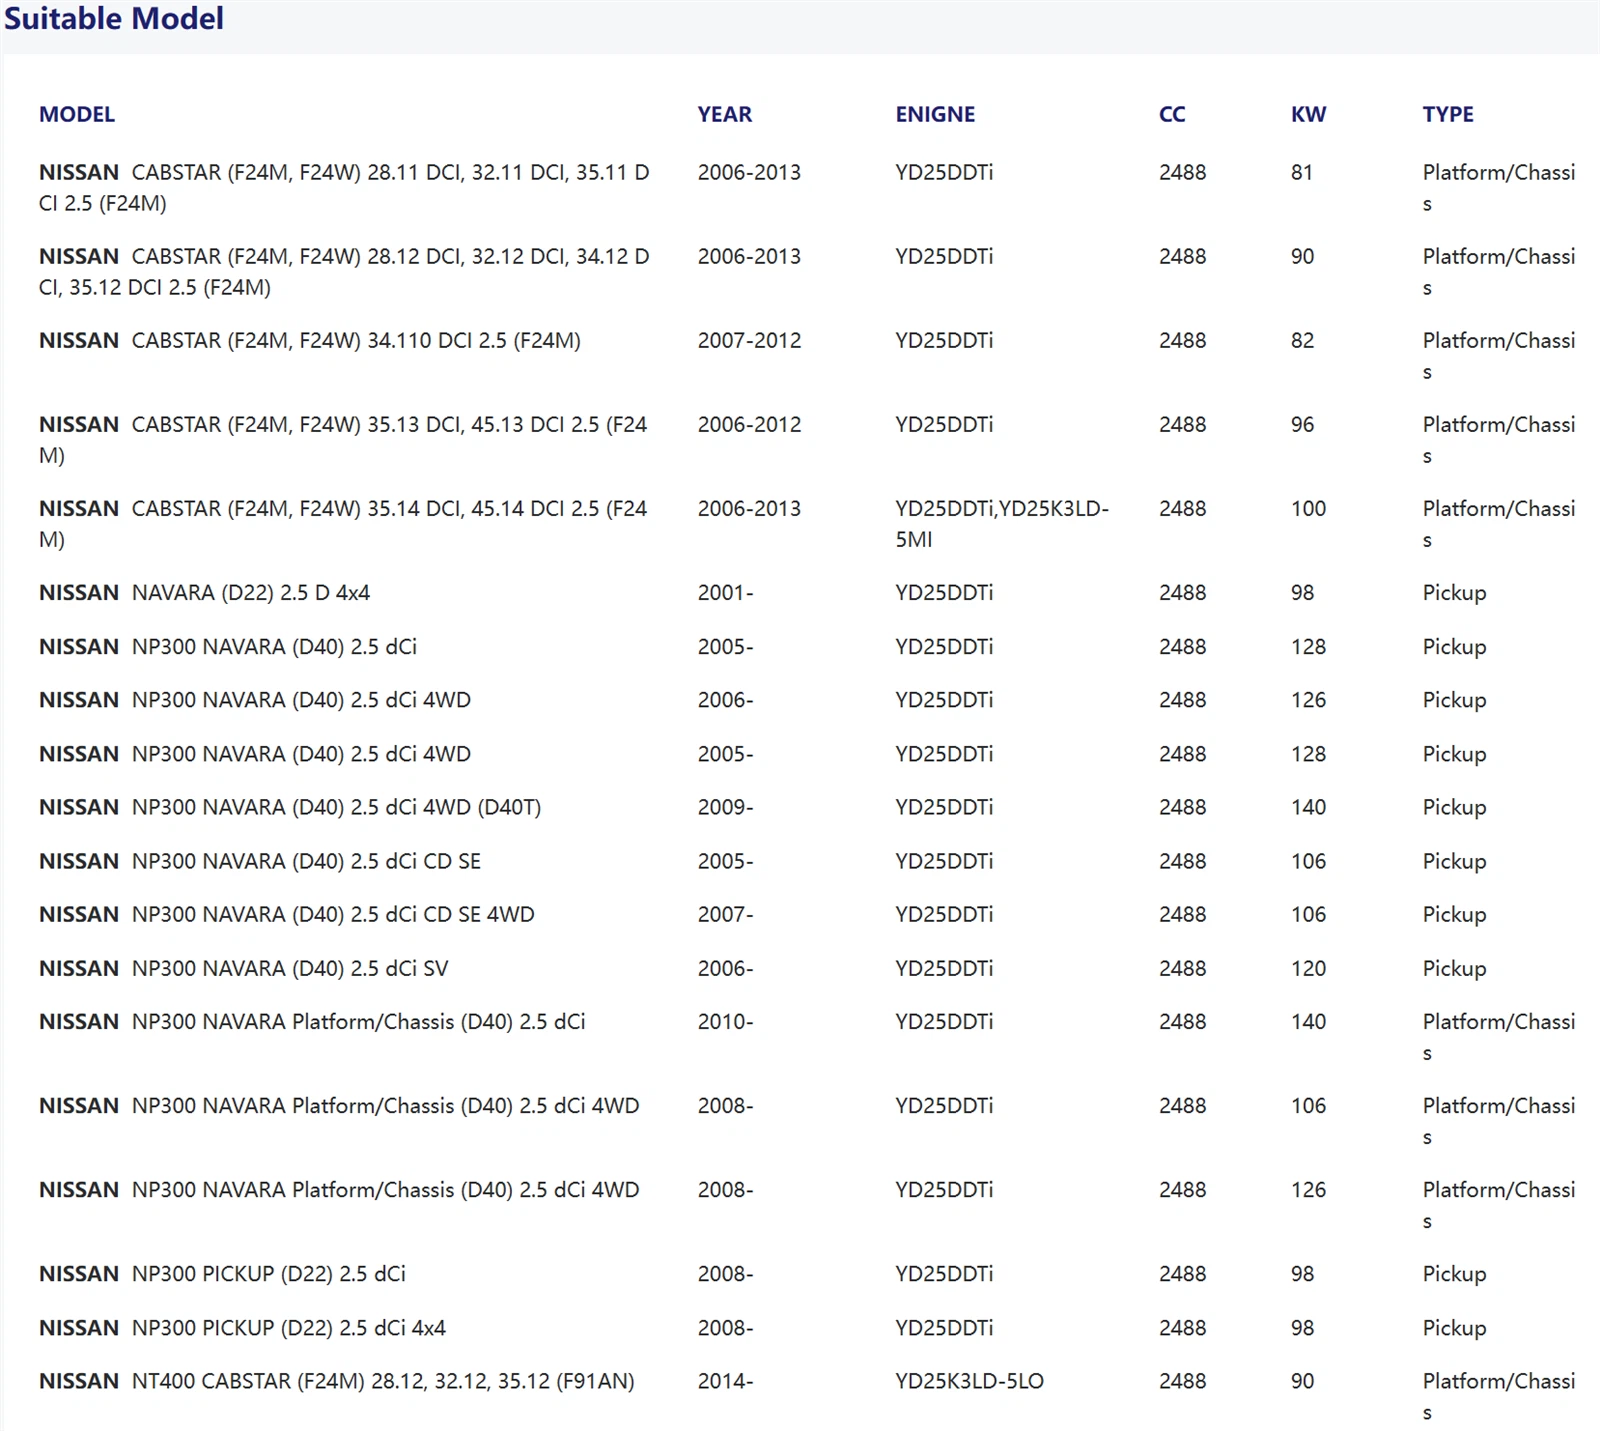This screenshot has height=1431, width=1600.
Task: Click the NP300 NAVARA Platform/Chassis (D40) 2.5 dCi 2010- model
Action: (312, 1021)
